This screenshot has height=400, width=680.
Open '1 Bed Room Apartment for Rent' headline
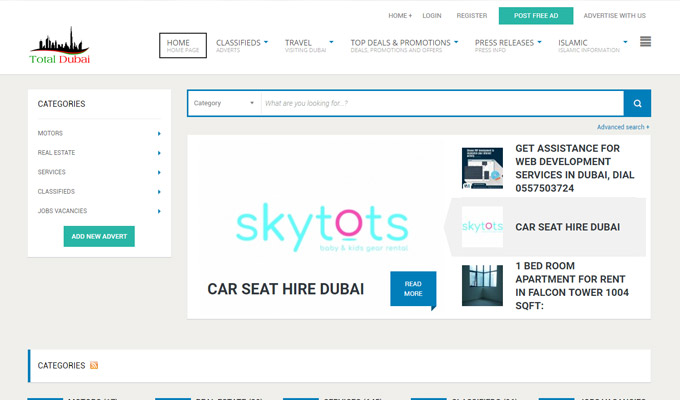tap(572, 285)
